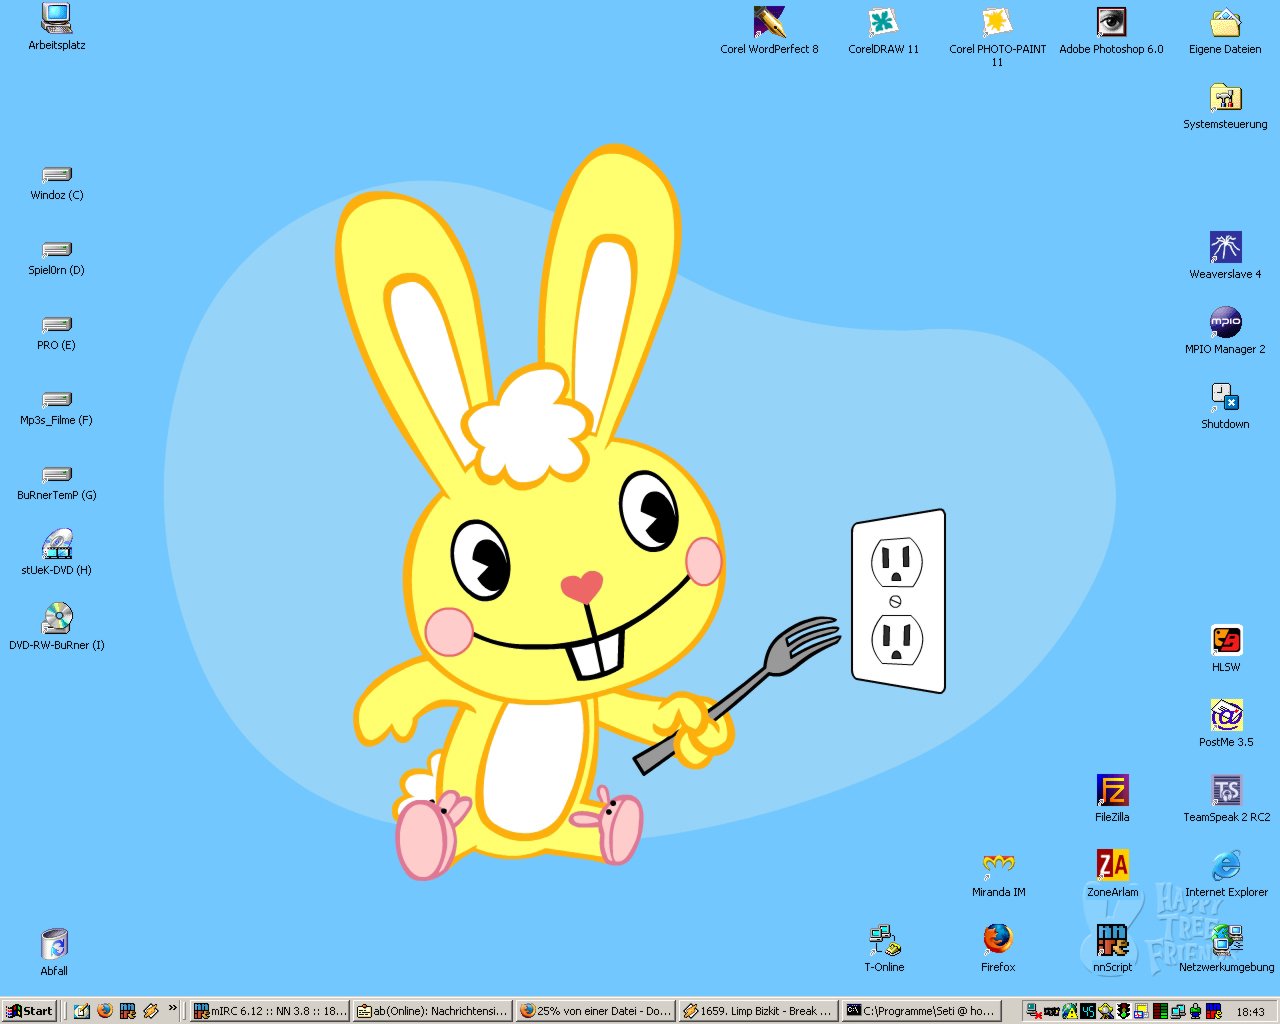Click the Firefox download progress taskbar button
The image size is (1280, 1024).
click(x=595, y=1011)
